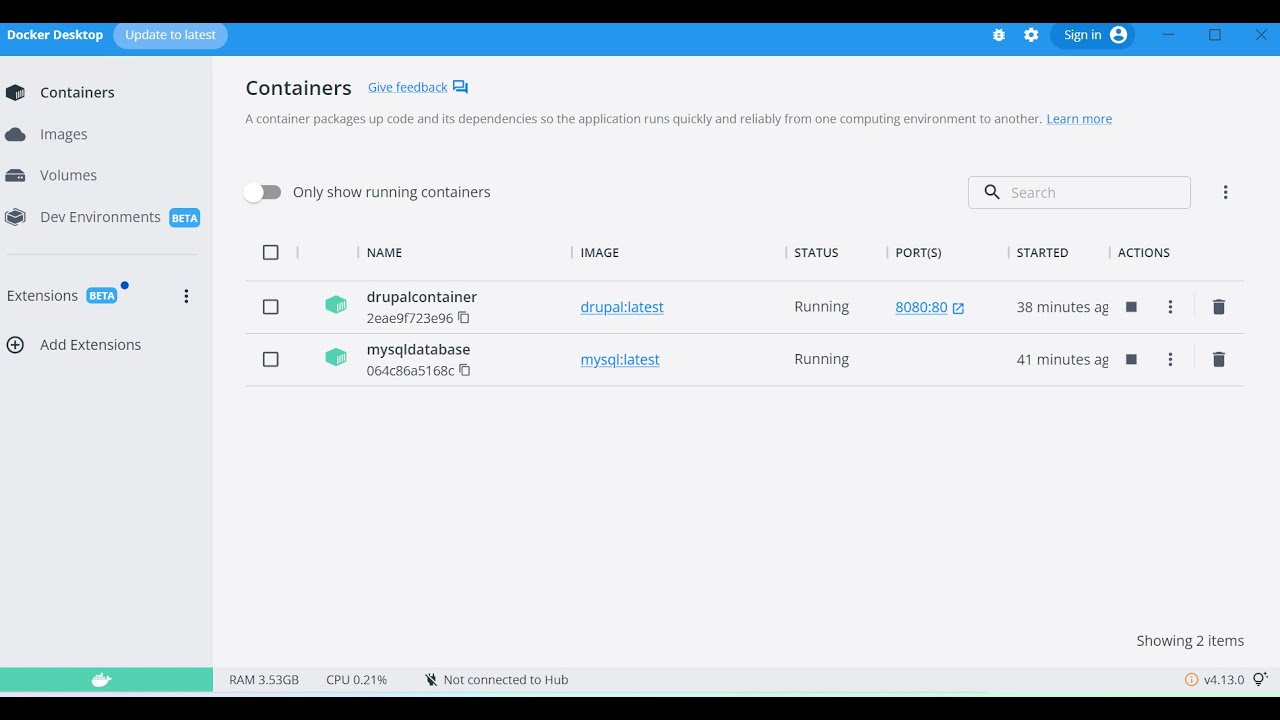Viewport: 1280px width, 720px height.
Task: Delete the drupalcontainer container
Action: pos(1218,307)
